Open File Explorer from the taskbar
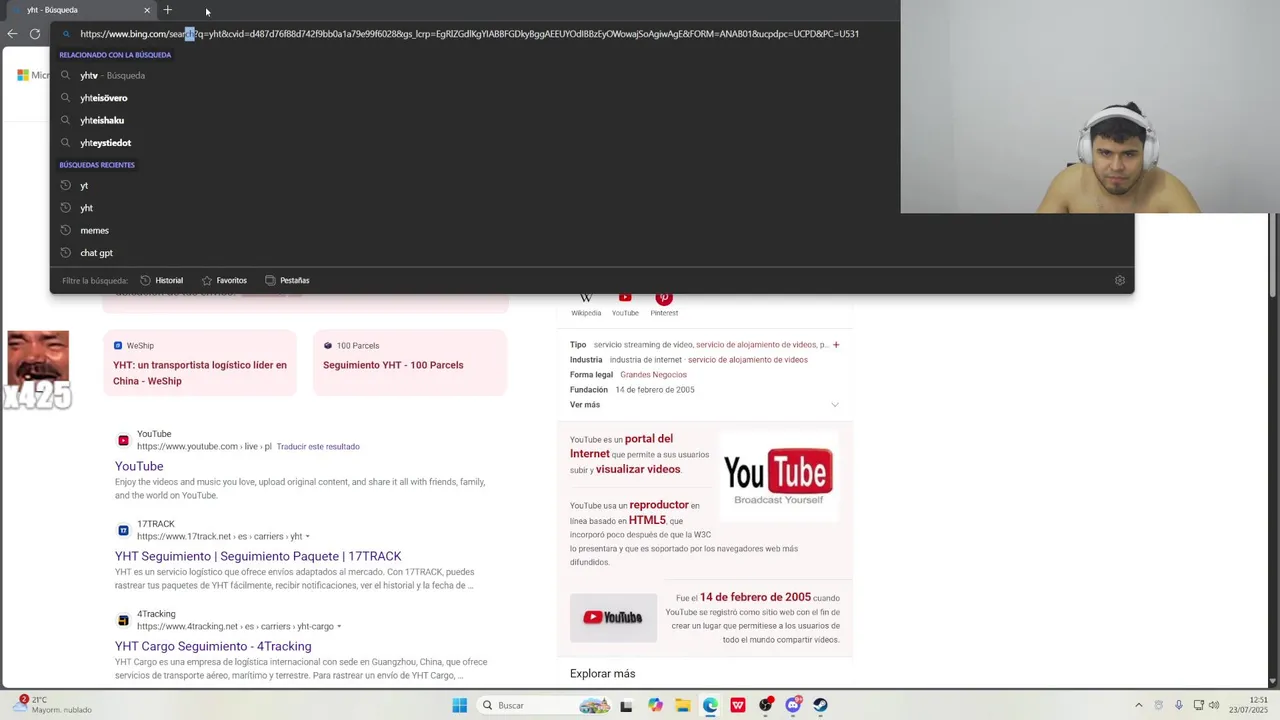 [x=683, y=705]
